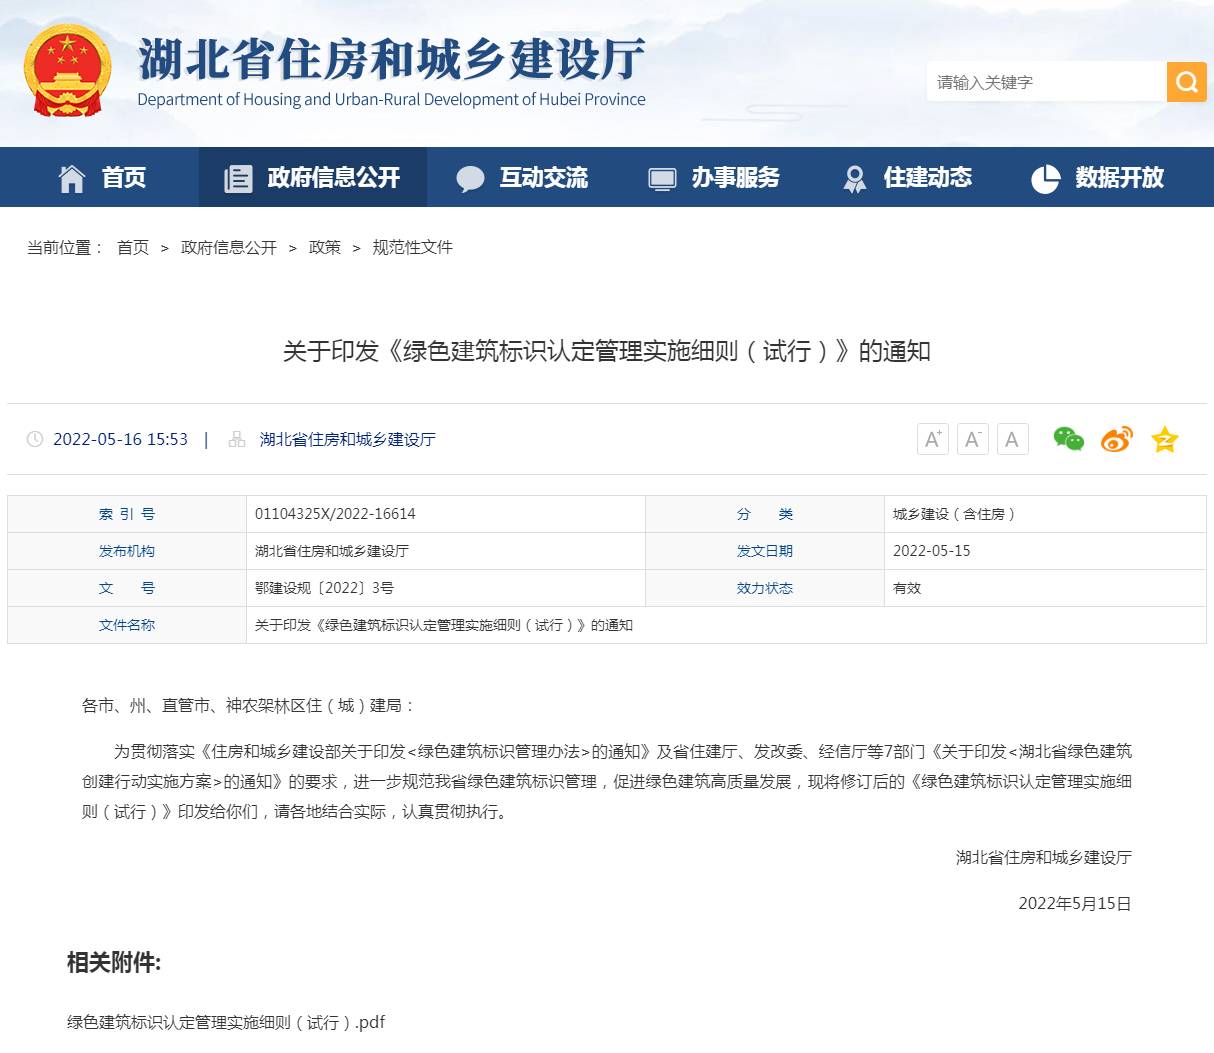Go to 规范性文件 breadcrumb link
This screenshot has width=1214, height=1053.
pos(412,247)
